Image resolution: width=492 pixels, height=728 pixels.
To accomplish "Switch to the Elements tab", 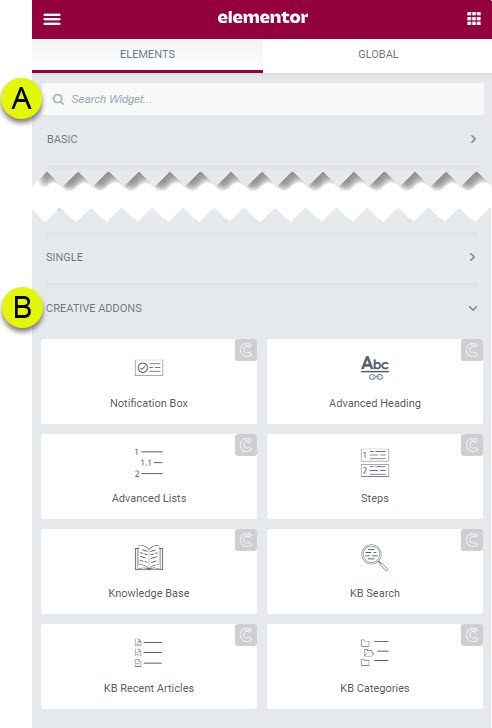I will coord(147,54).
